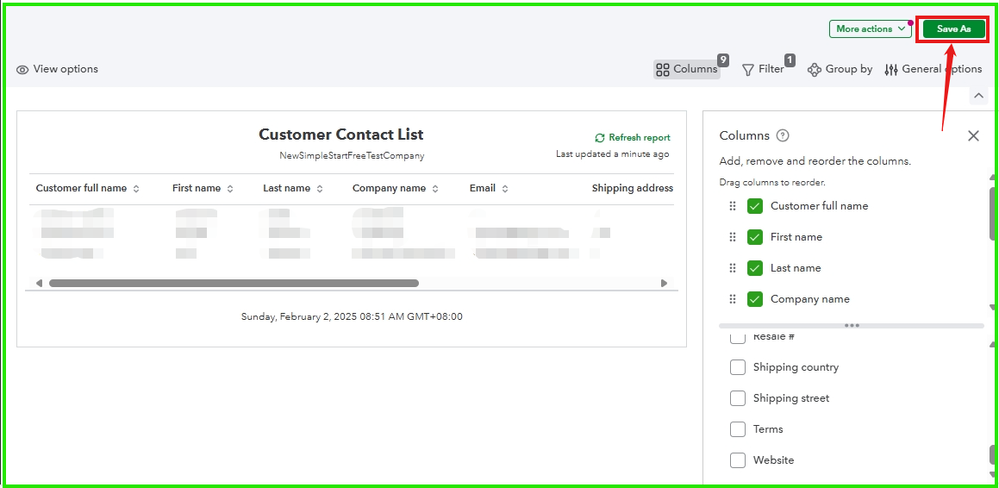This screenshot has height=488, width=999.
Task: Click the Save As button
Action: point(953,29)
